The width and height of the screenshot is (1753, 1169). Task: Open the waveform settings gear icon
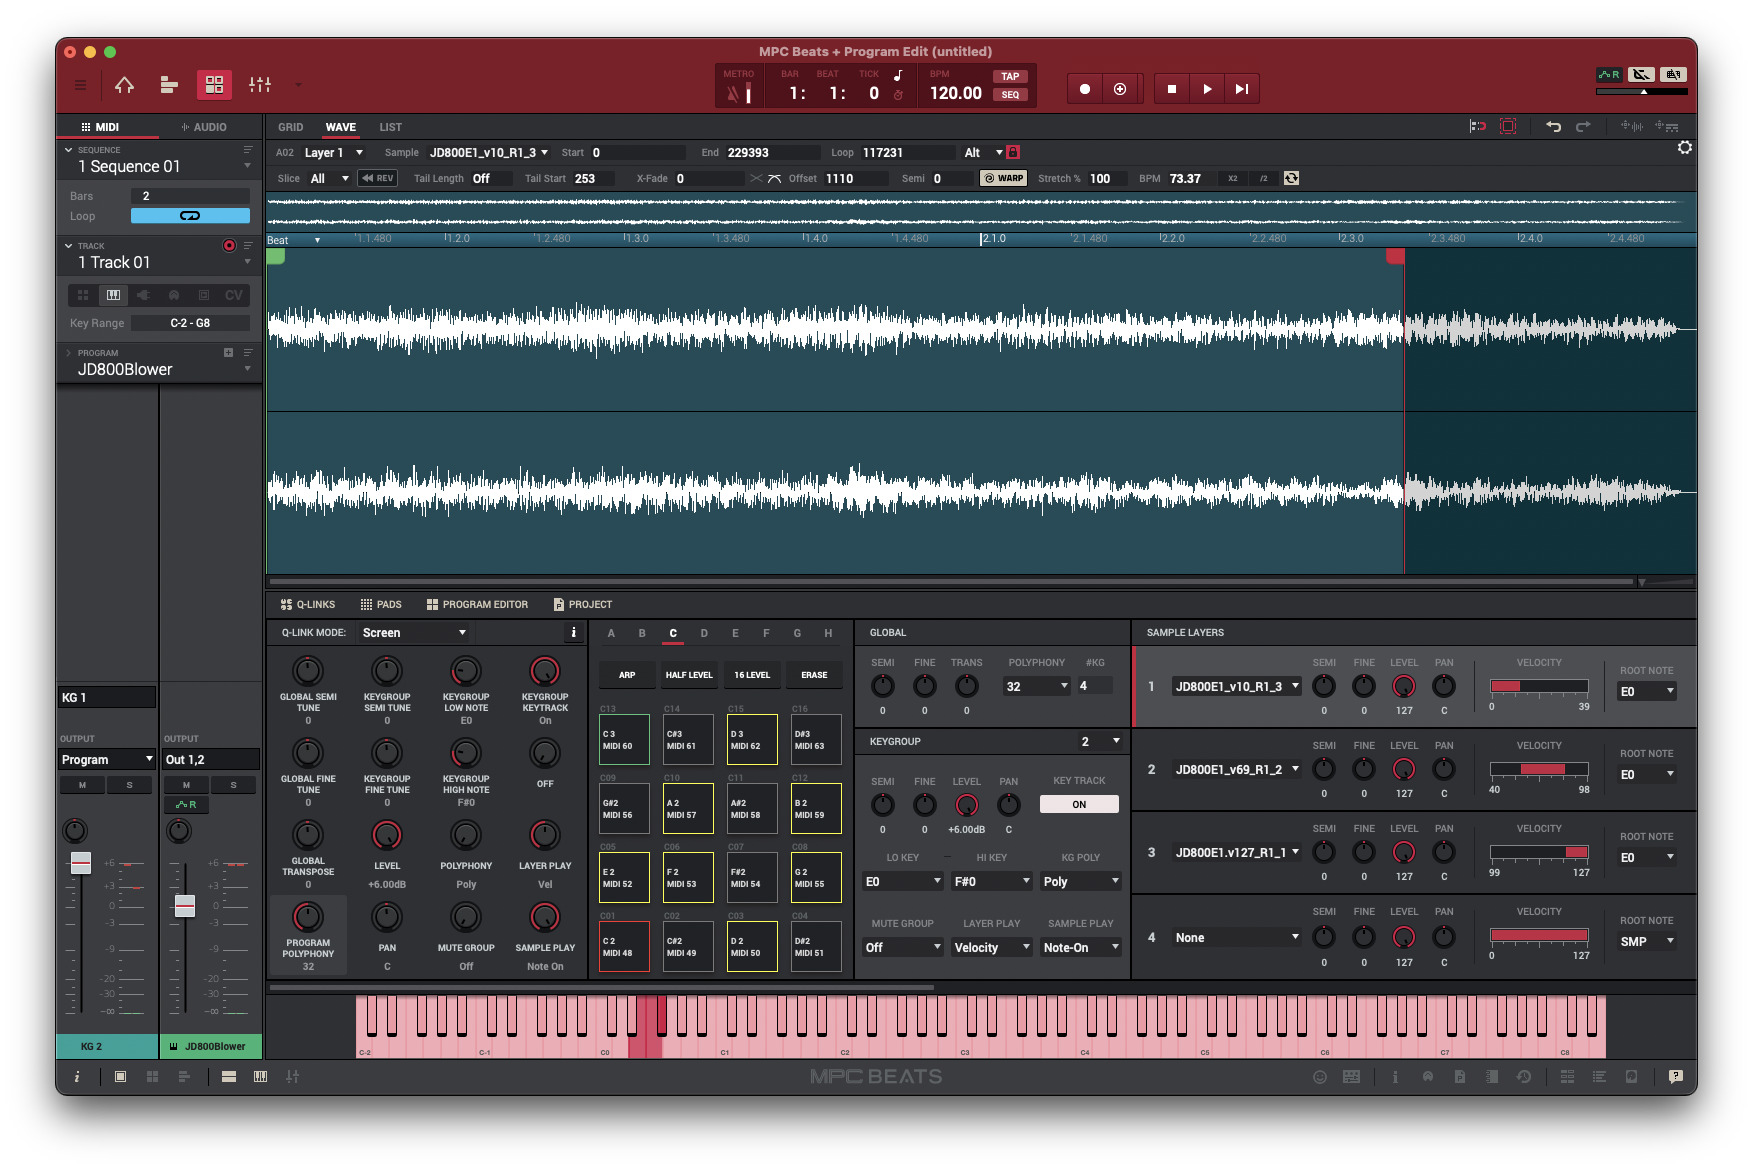click(1685, 148)
